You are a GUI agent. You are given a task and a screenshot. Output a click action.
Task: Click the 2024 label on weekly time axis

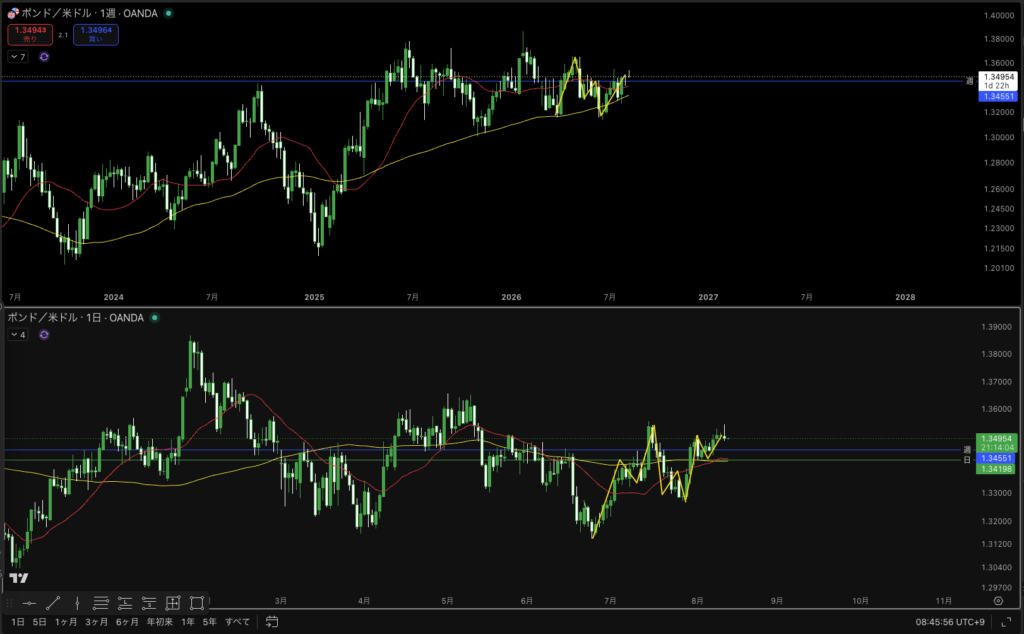(x=113, y=297)
